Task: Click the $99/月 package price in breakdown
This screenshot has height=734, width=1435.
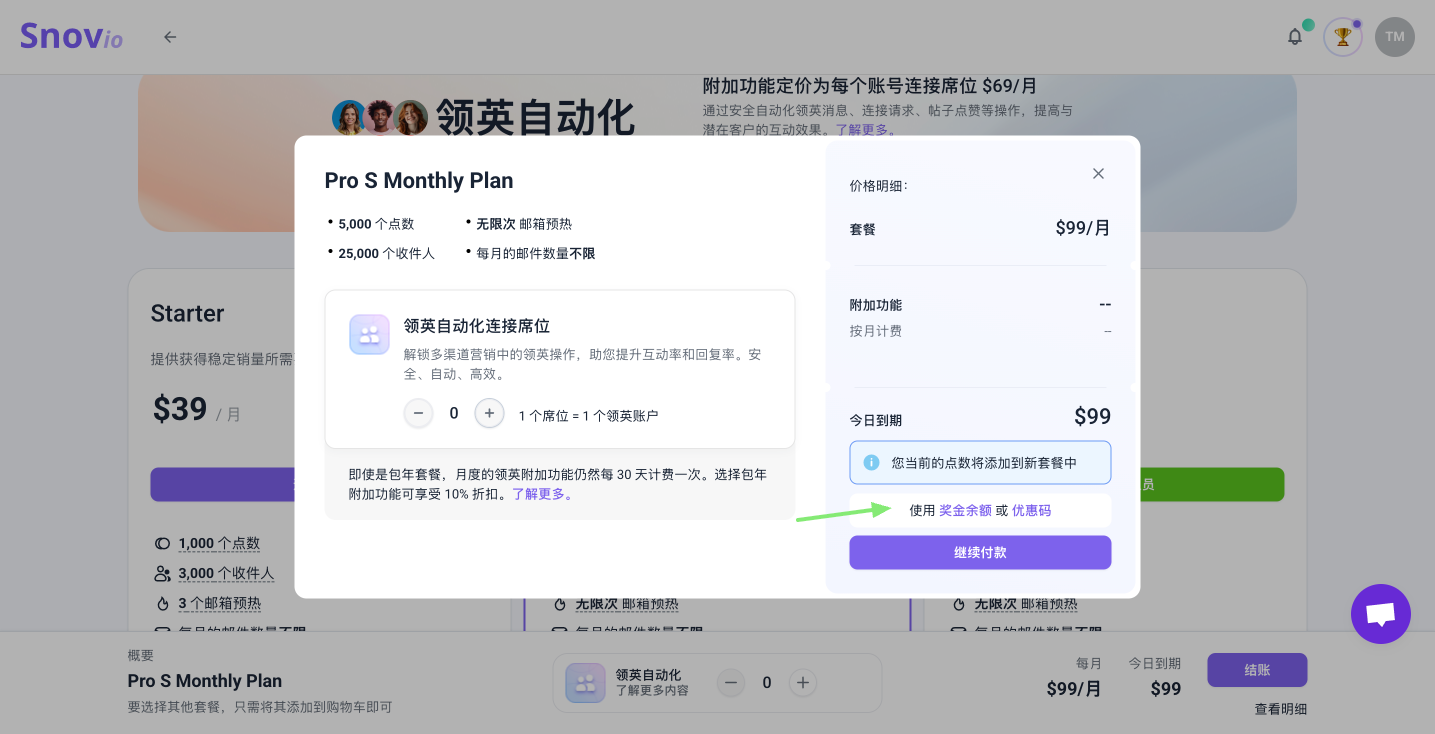Action: pos(1083,228)
